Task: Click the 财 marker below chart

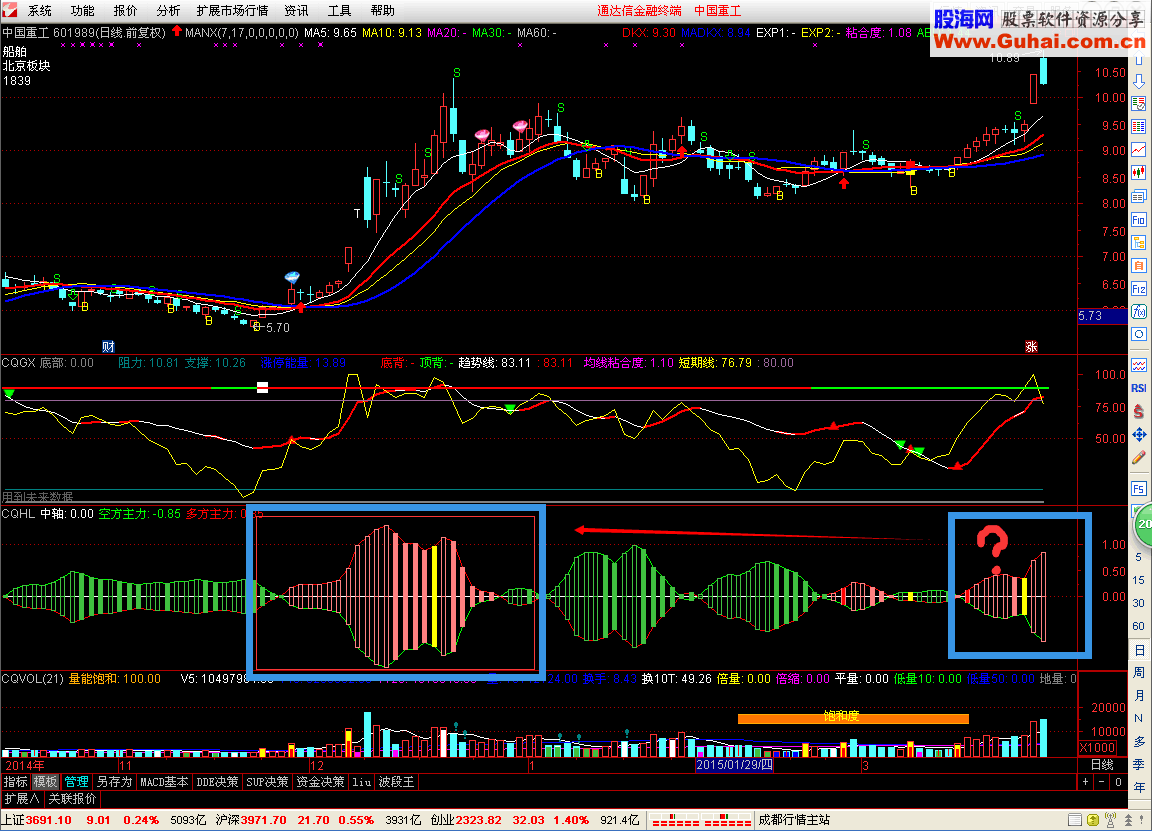Action: [x=108, y=347]
